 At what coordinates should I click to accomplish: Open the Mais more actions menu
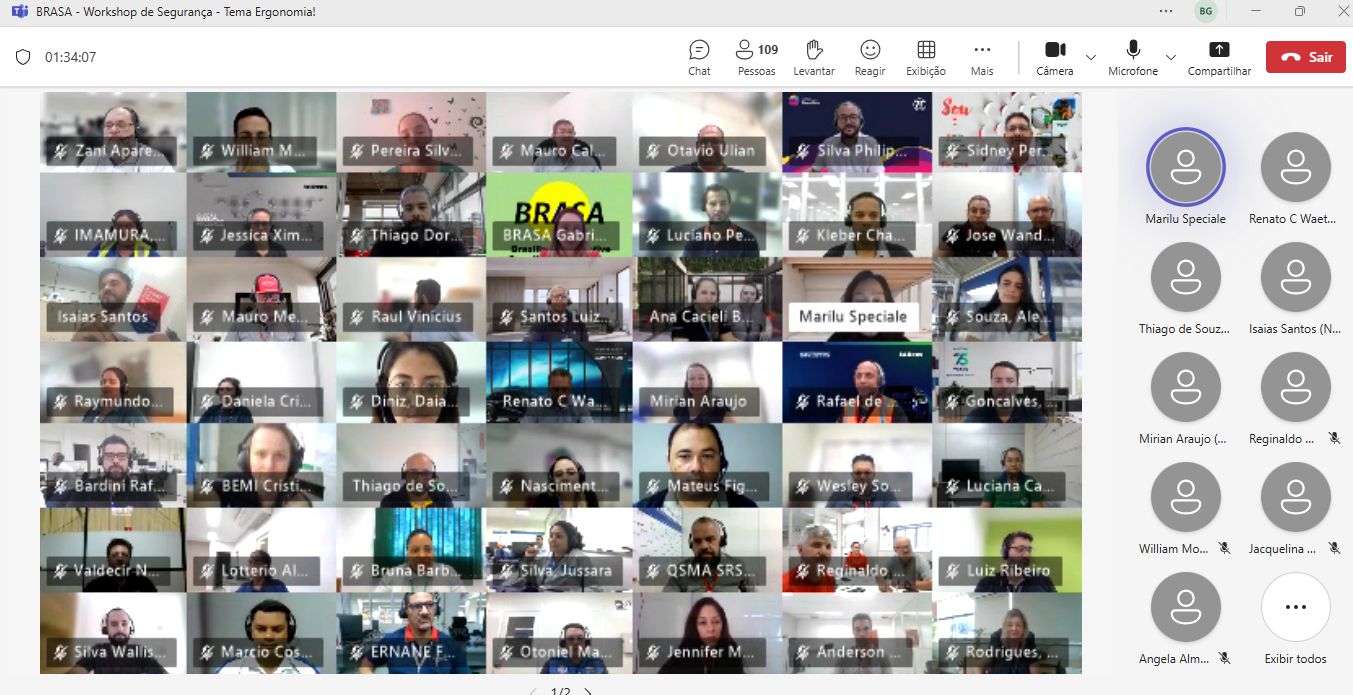[982, 57]
